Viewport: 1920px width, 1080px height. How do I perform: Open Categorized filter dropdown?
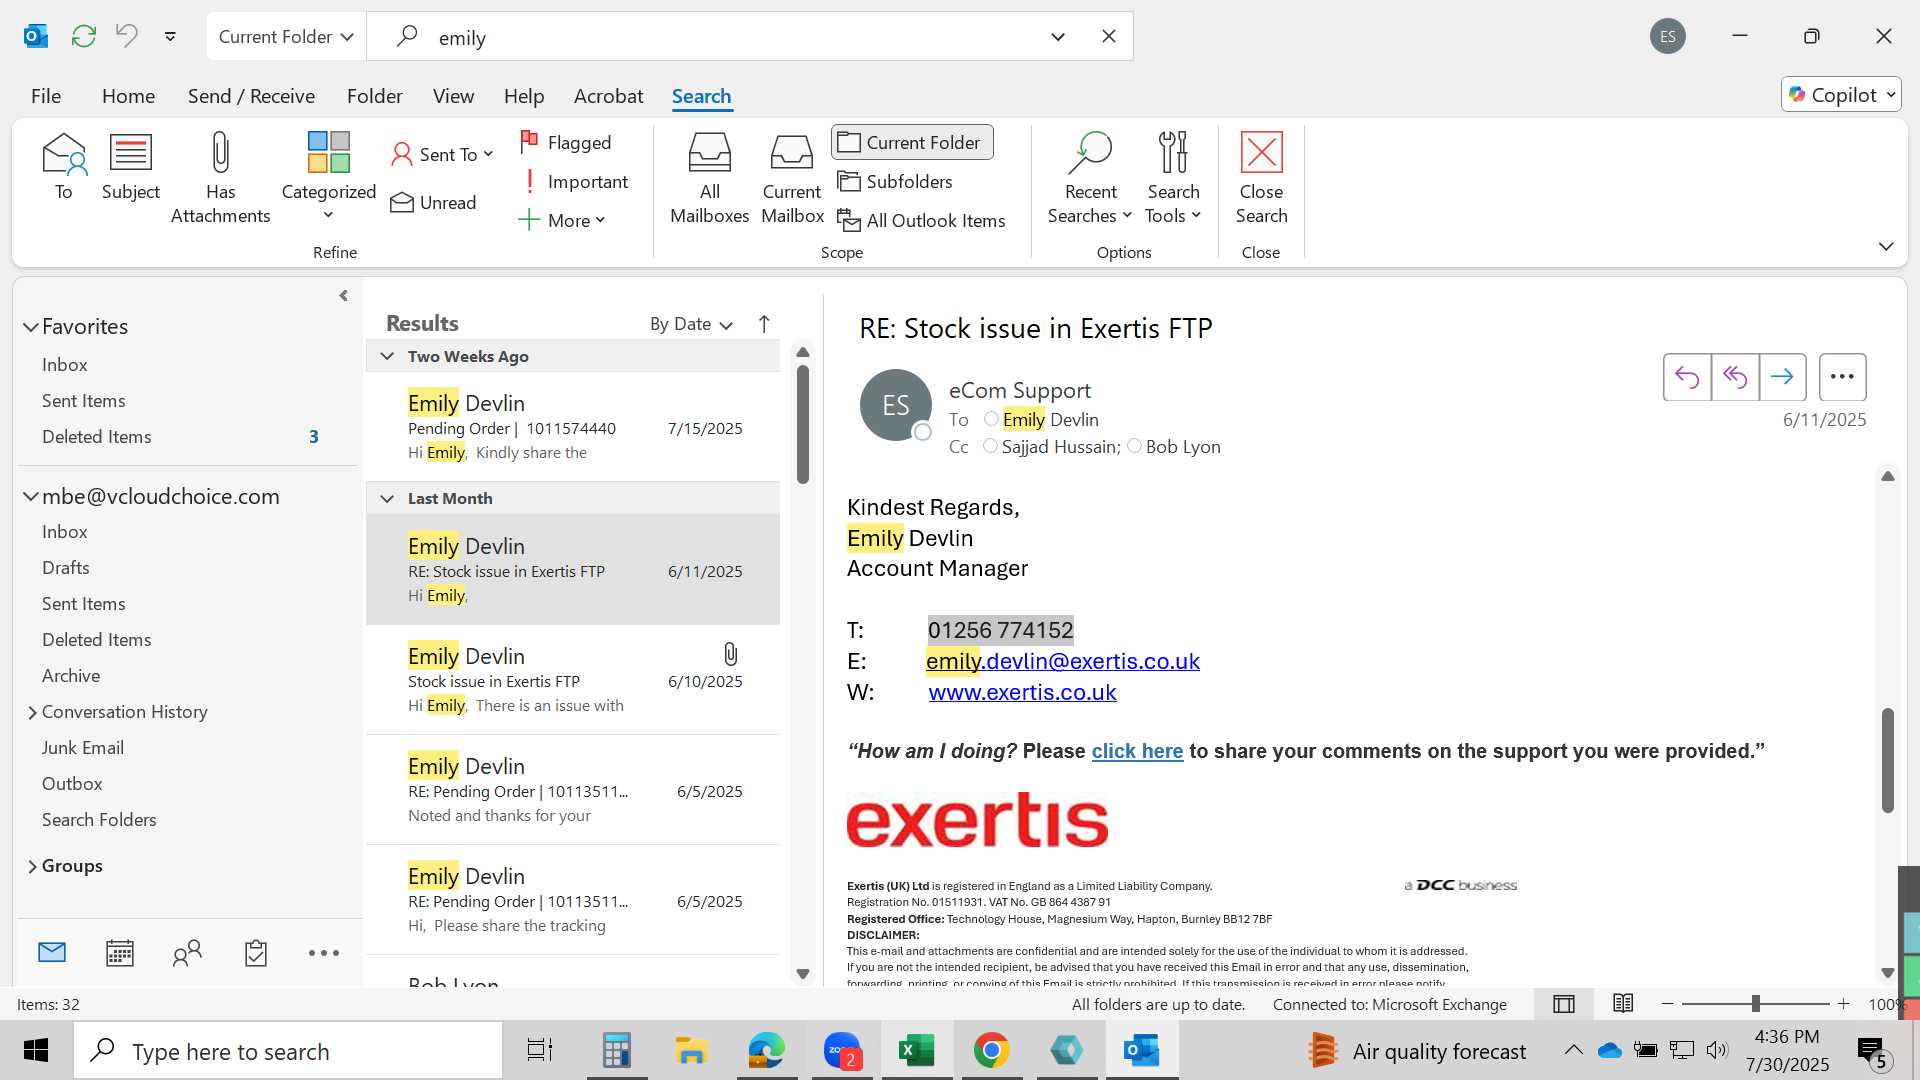click(328, 178)
